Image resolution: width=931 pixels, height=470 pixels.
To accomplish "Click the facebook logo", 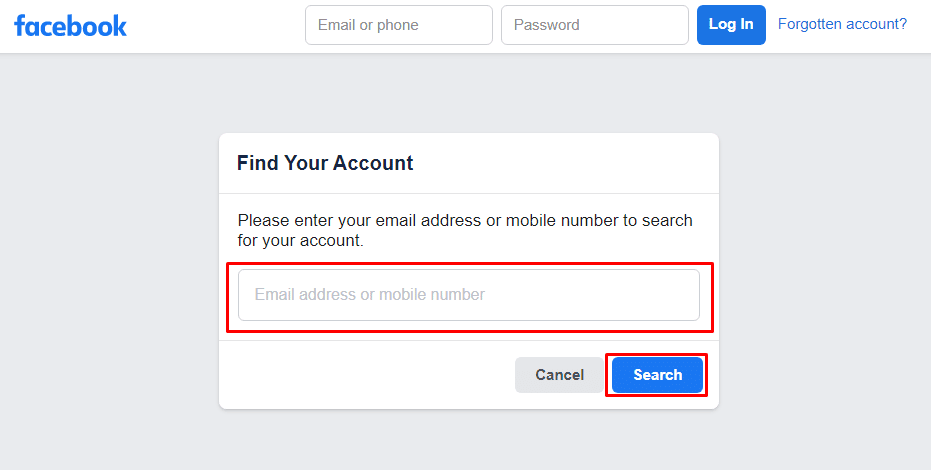I will pos(70,25).
